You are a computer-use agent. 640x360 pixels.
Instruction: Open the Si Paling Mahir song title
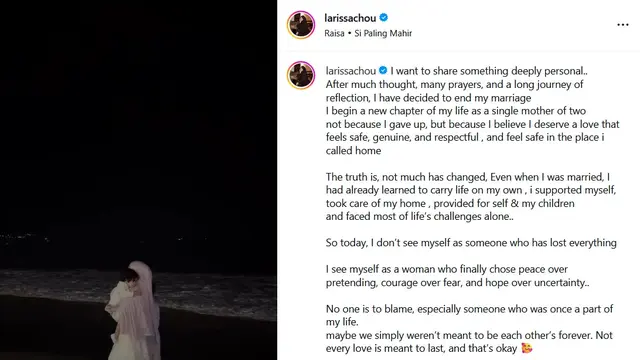383,33
